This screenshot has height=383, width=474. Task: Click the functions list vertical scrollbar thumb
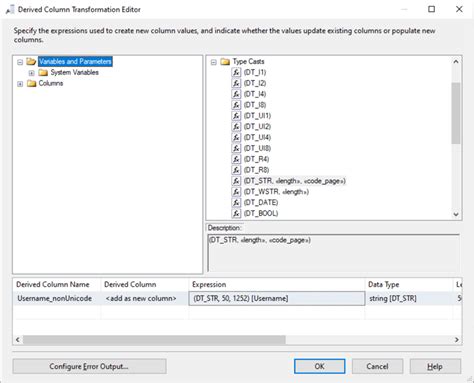[x=456, y=113]
